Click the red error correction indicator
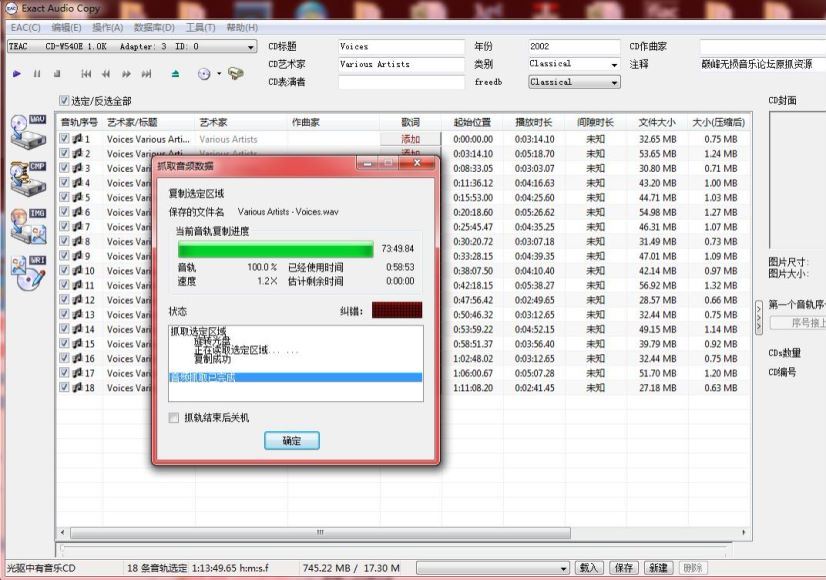 [x=397, y=310]
